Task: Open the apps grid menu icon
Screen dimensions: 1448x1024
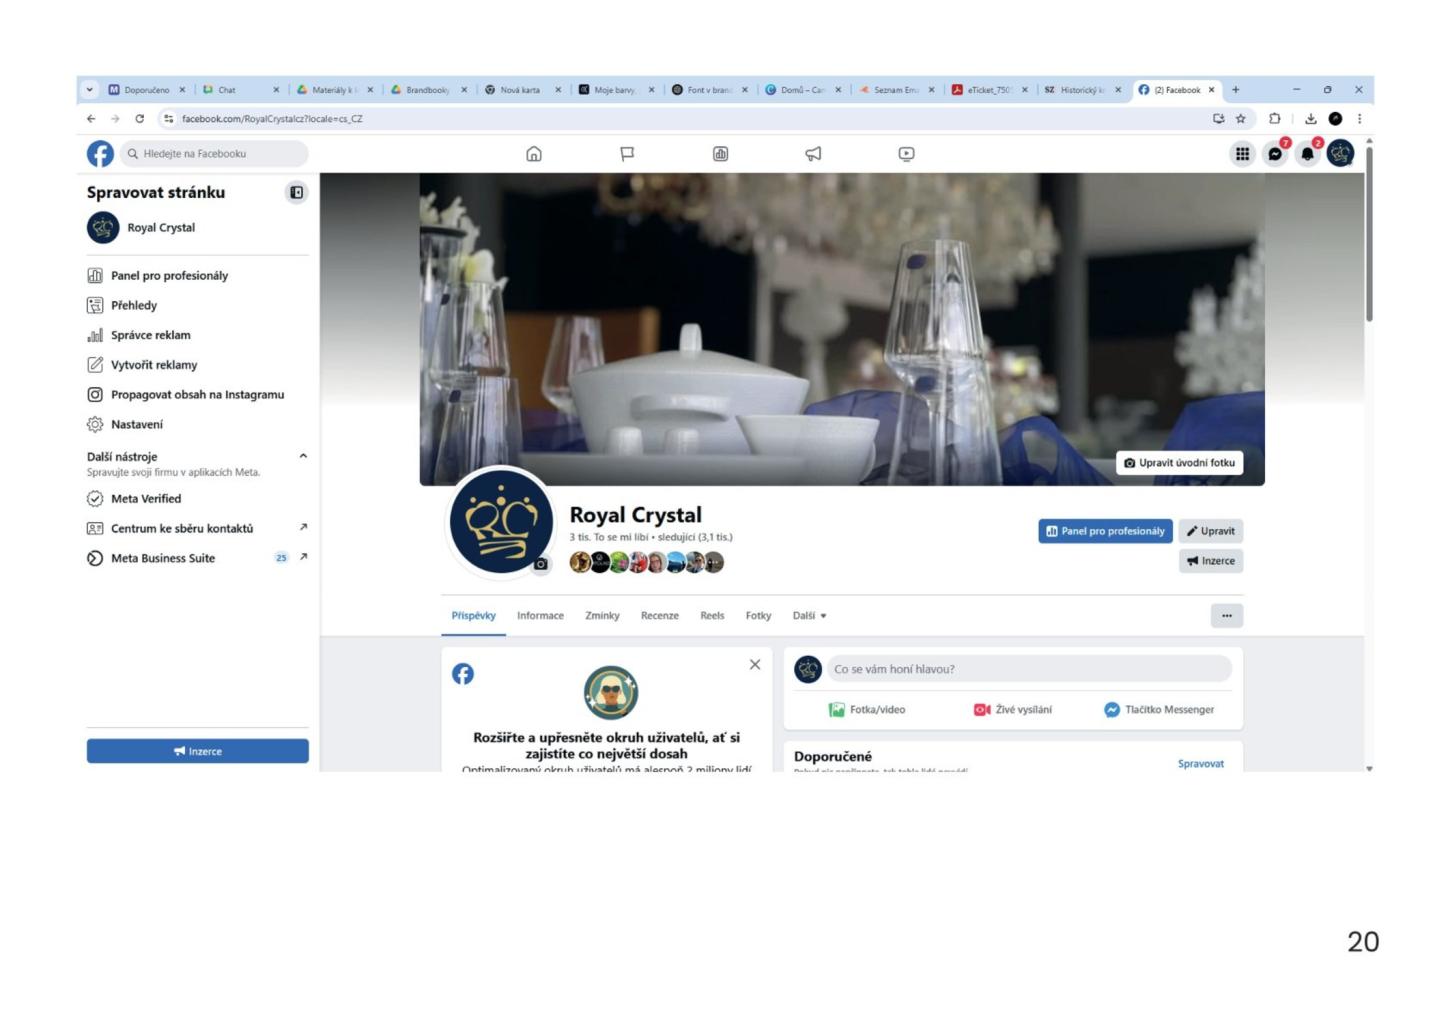Action: [x=1242, y=154]
